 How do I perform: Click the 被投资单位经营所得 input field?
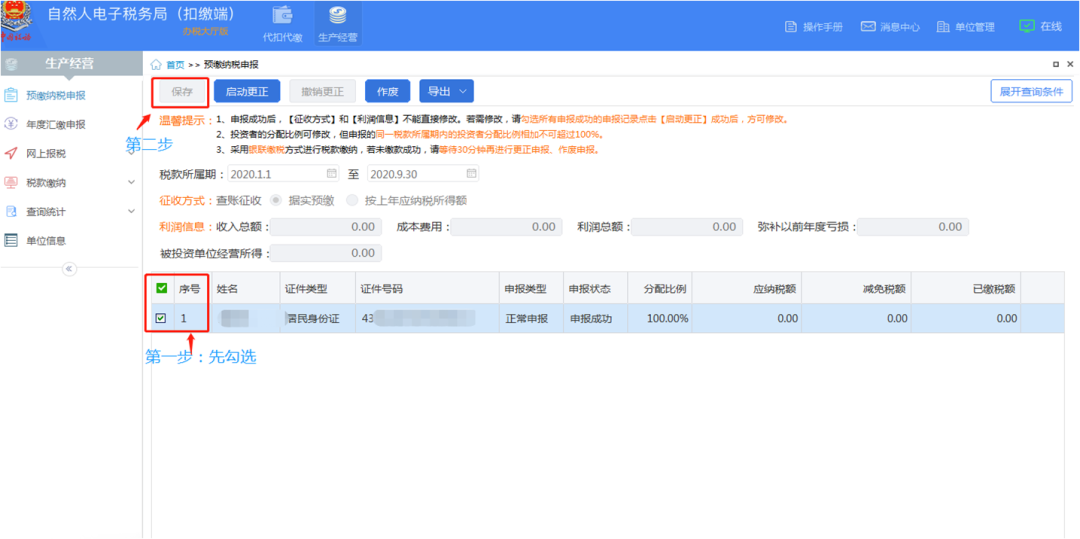(326, 253)
